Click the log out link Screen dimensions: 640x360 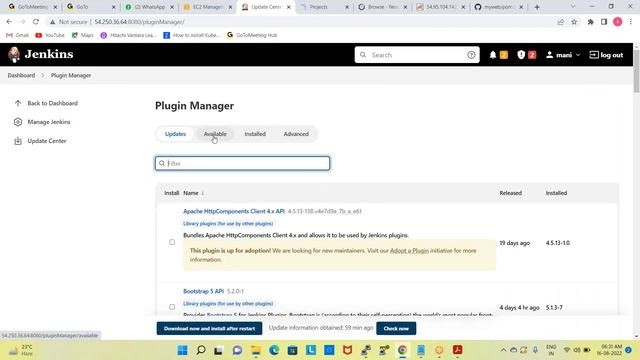(x=606, y=55)
